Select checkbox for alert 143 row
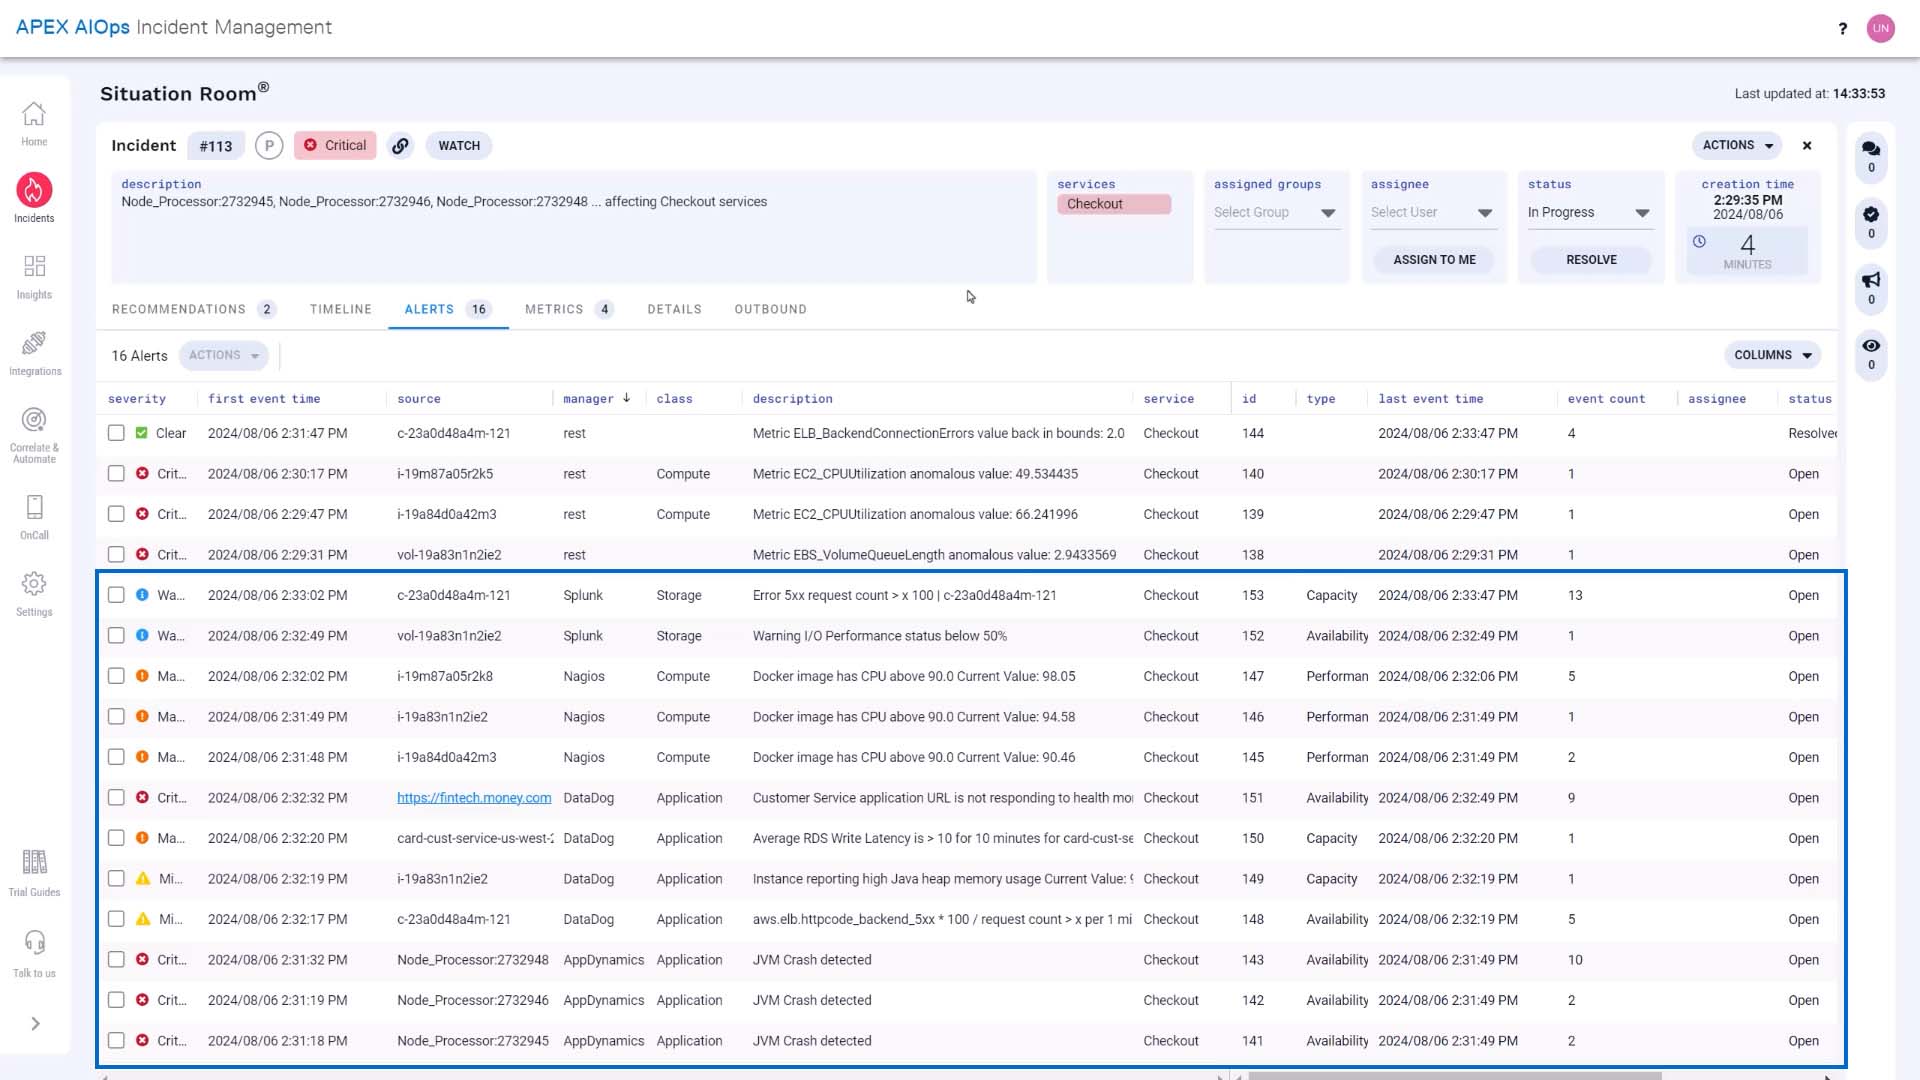Image resolution: width=1920 pixels, height=1080 pixels. click(116, 960)
